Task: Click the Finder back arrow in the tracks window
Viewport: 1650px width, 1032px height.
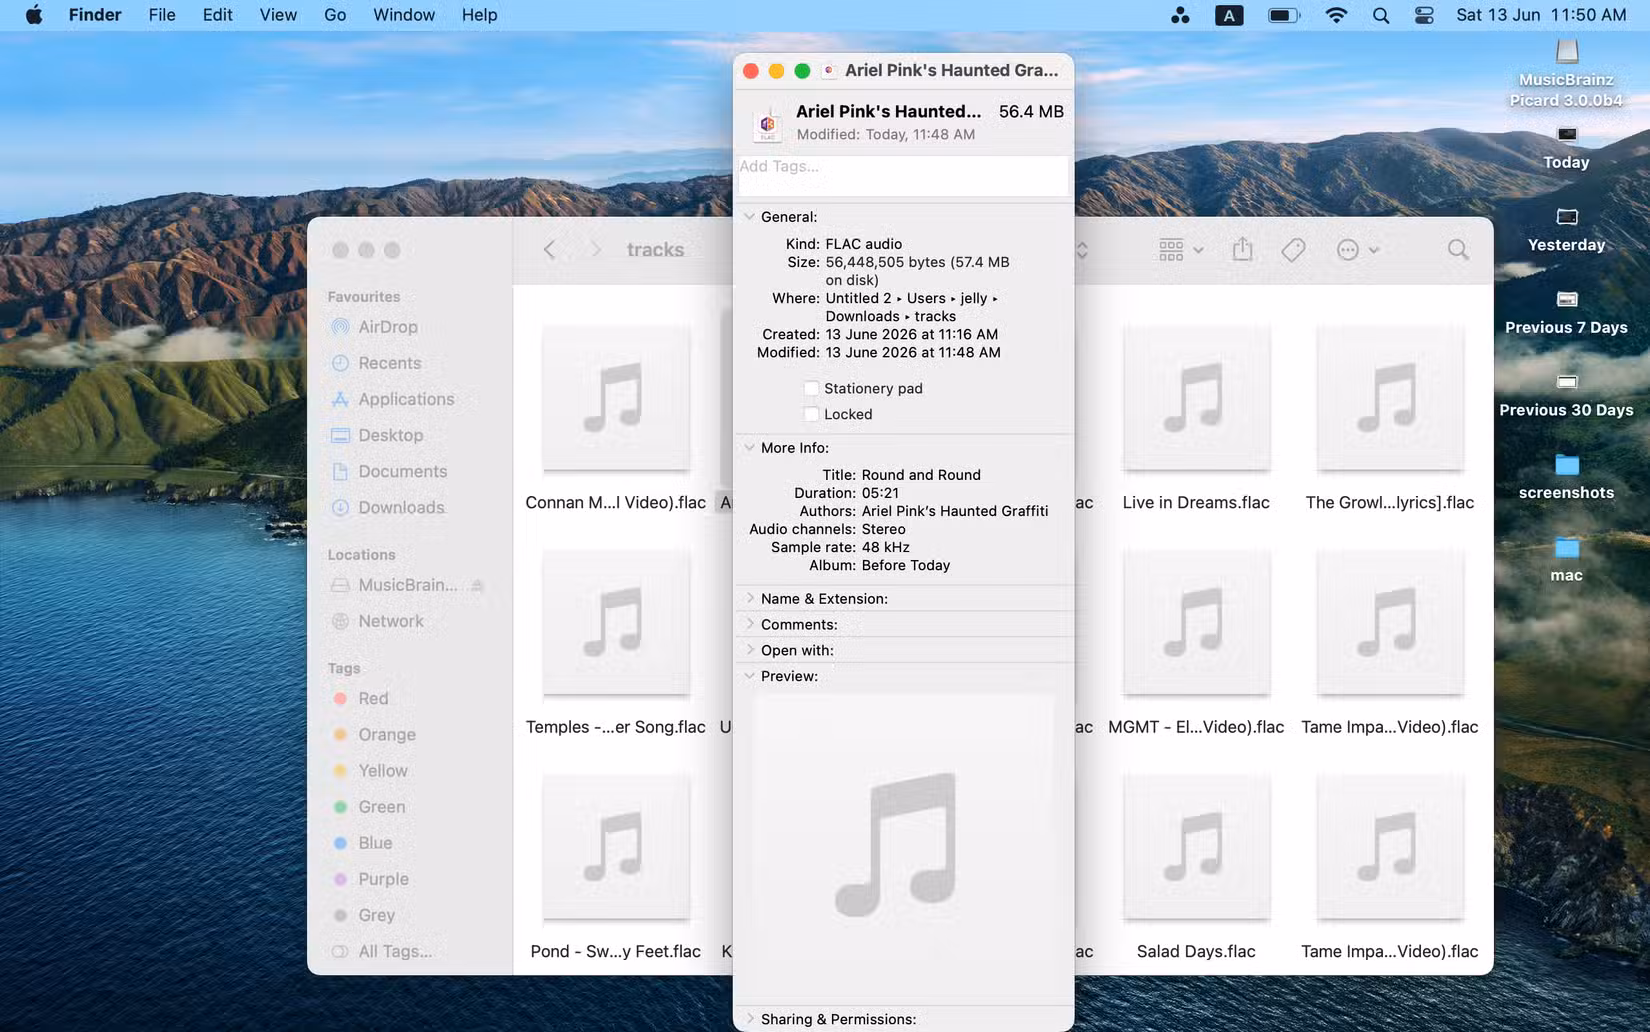Action: tap(549, 249)
